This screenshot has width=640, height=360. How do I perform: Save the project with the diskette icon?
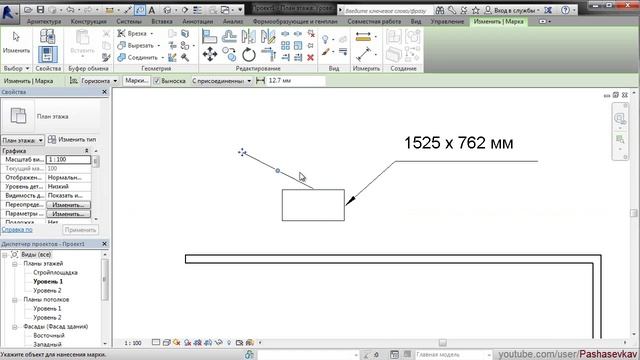[x=40, y=9]
